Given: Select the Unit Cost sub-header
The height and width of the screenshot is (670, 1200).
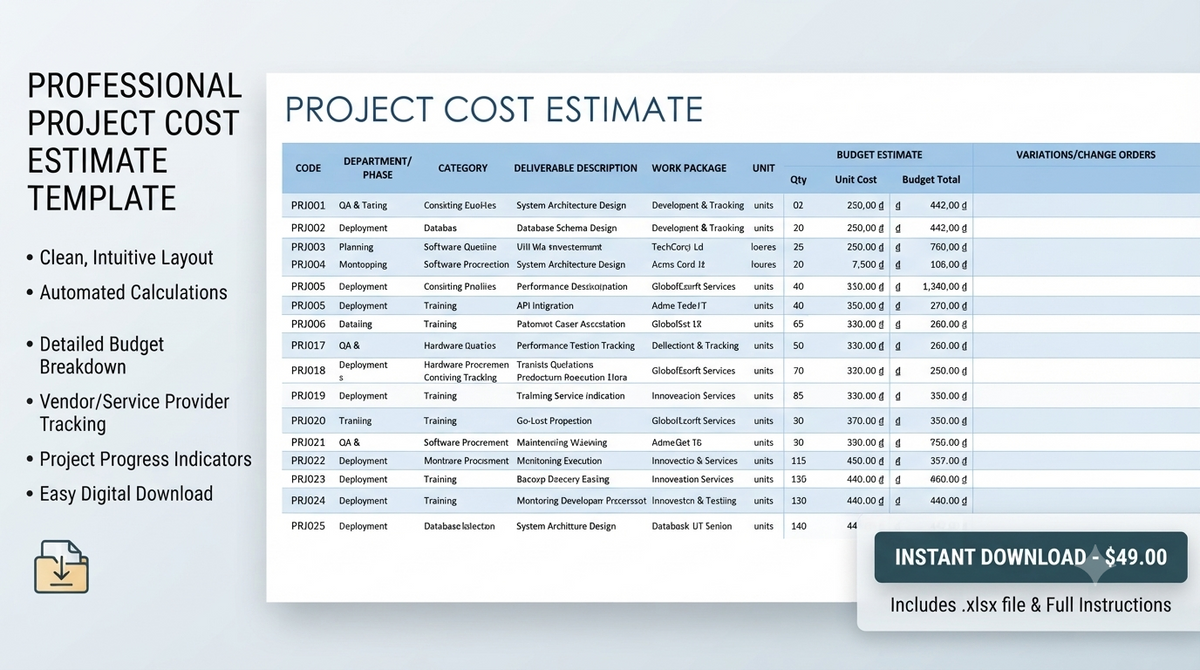Looking at the screenshot, I should [x=856, y=180].
